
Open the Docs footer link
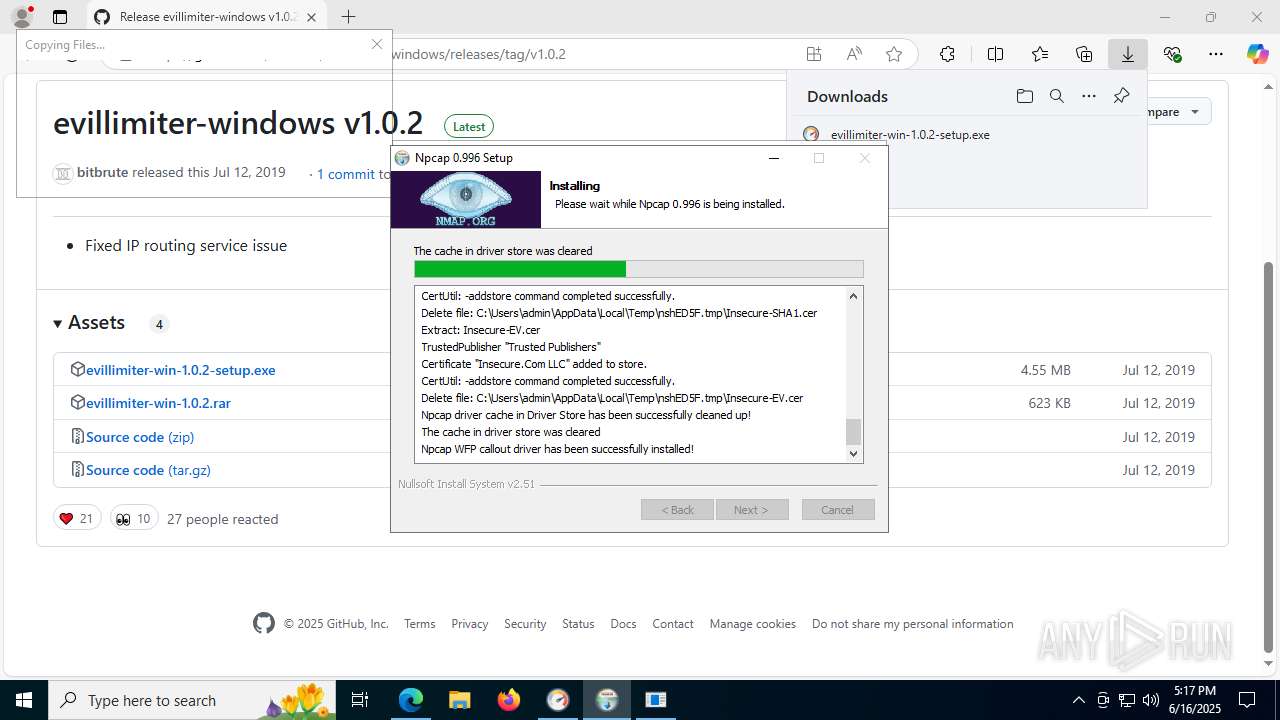tap(623, 624)
